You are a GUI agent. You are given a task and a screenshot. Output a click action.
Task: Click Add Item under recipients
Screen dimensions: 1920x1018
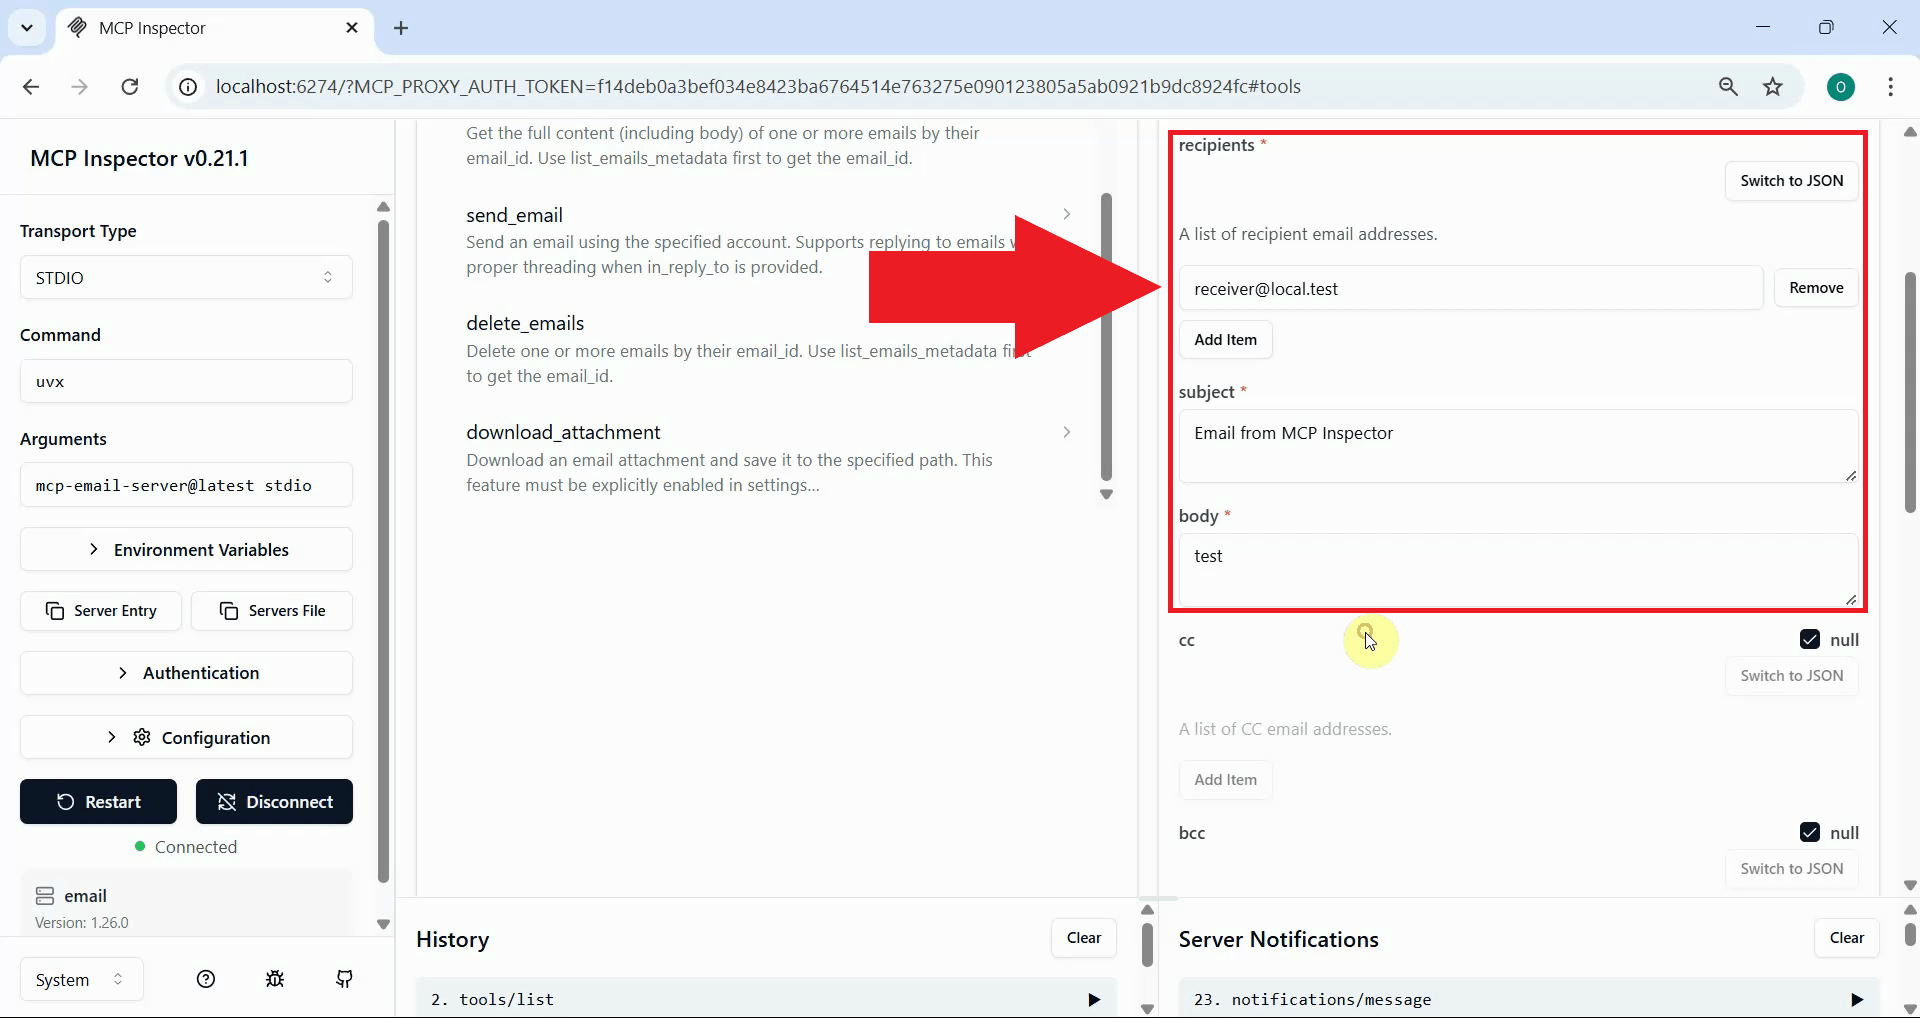coord(1225,339)
